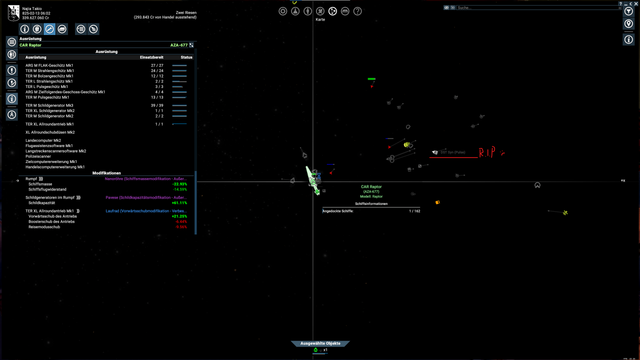The height and width of the screenshot is (360, 640).
Task: Switch to the last object info tab
Action: pos(93,29)
